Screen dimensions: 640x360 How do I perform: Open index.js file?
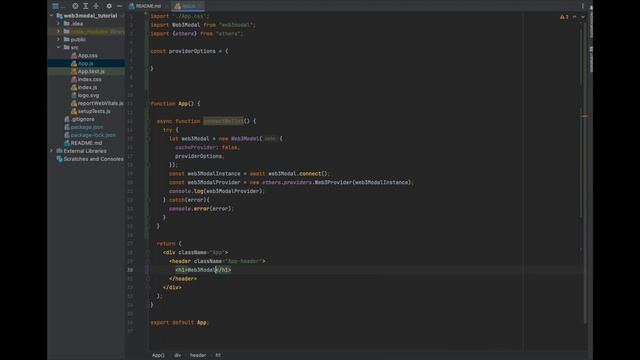[x=87, y=87]
